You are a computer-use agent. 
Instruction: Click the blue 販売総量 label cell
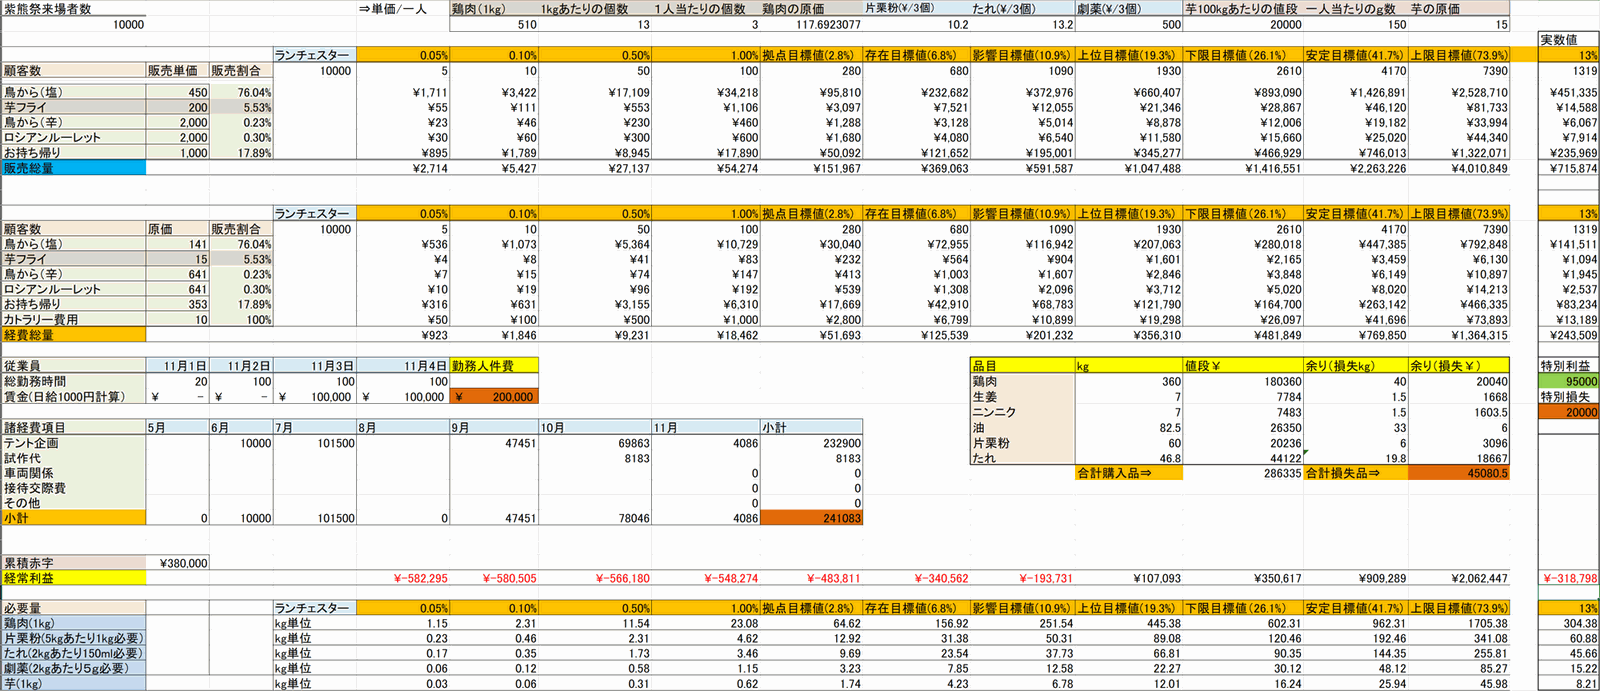click(74, 168)
